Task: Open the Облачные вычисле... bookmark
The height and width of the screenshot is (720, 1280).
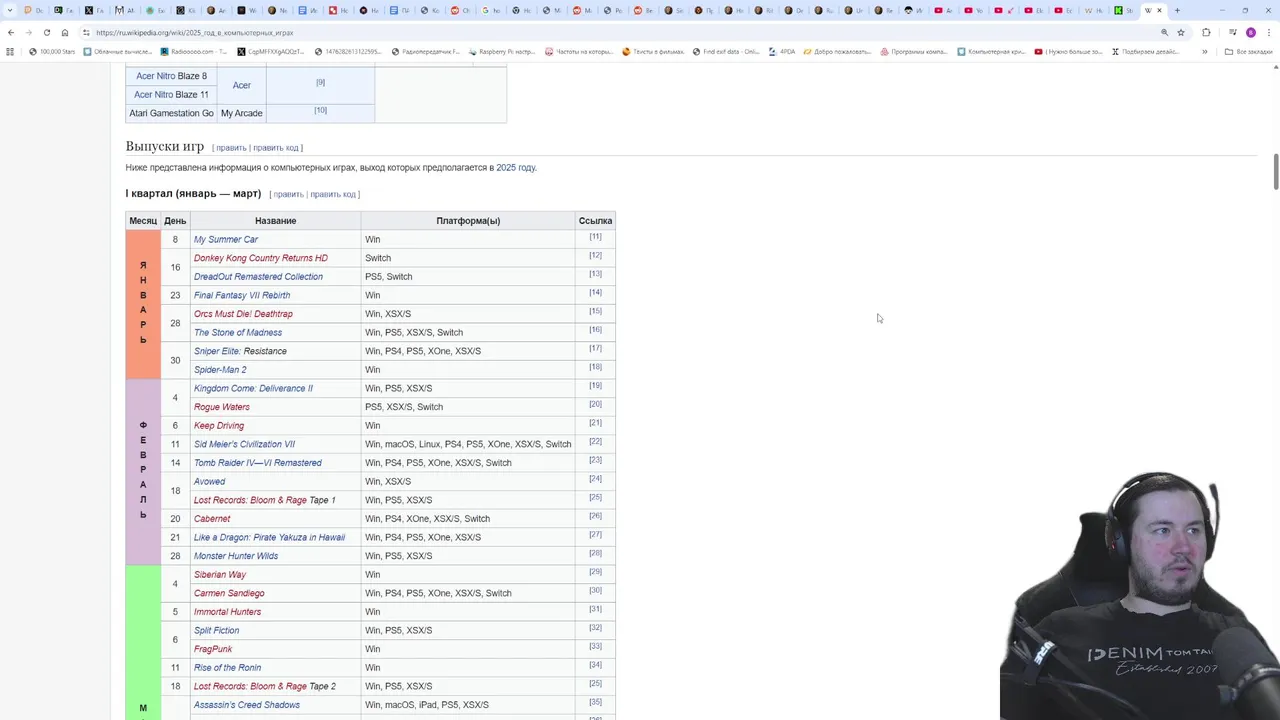Action: [118, 51]
